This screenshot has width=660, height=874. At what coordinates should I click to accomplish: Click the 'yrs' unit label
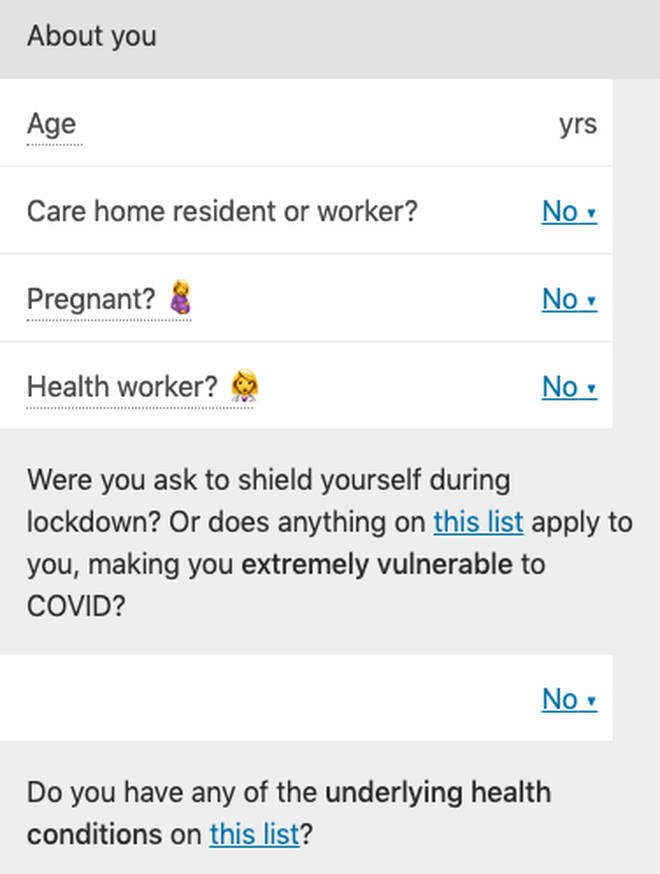pos(578,125)
